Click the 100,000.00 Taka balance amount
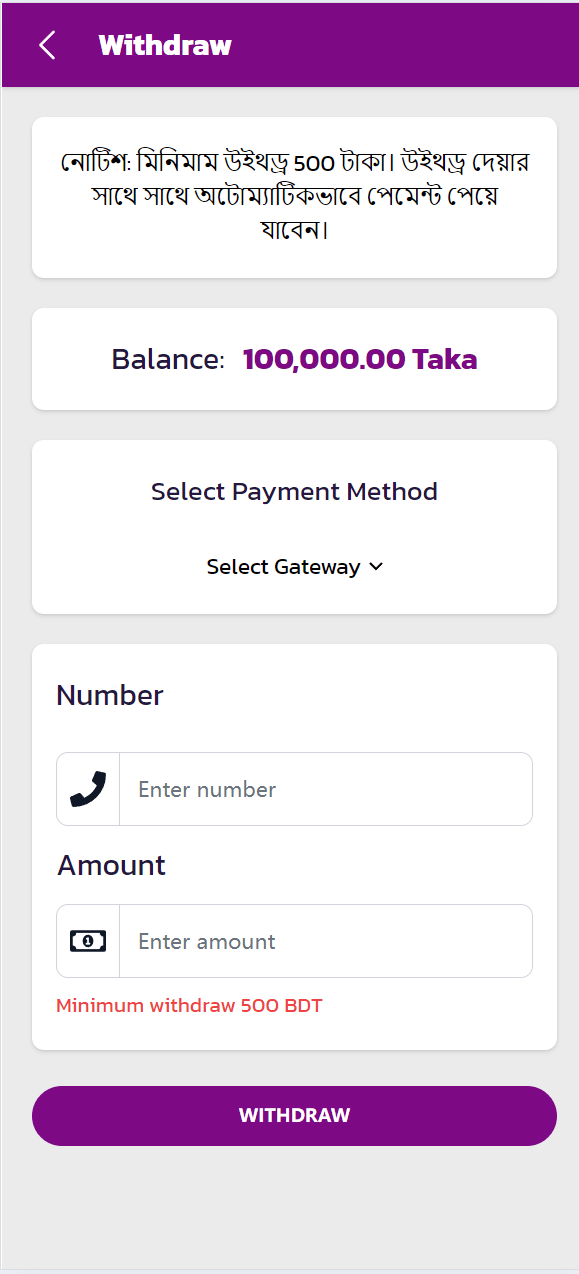Screen dimensions: 579x1274 tap(360, 359)
